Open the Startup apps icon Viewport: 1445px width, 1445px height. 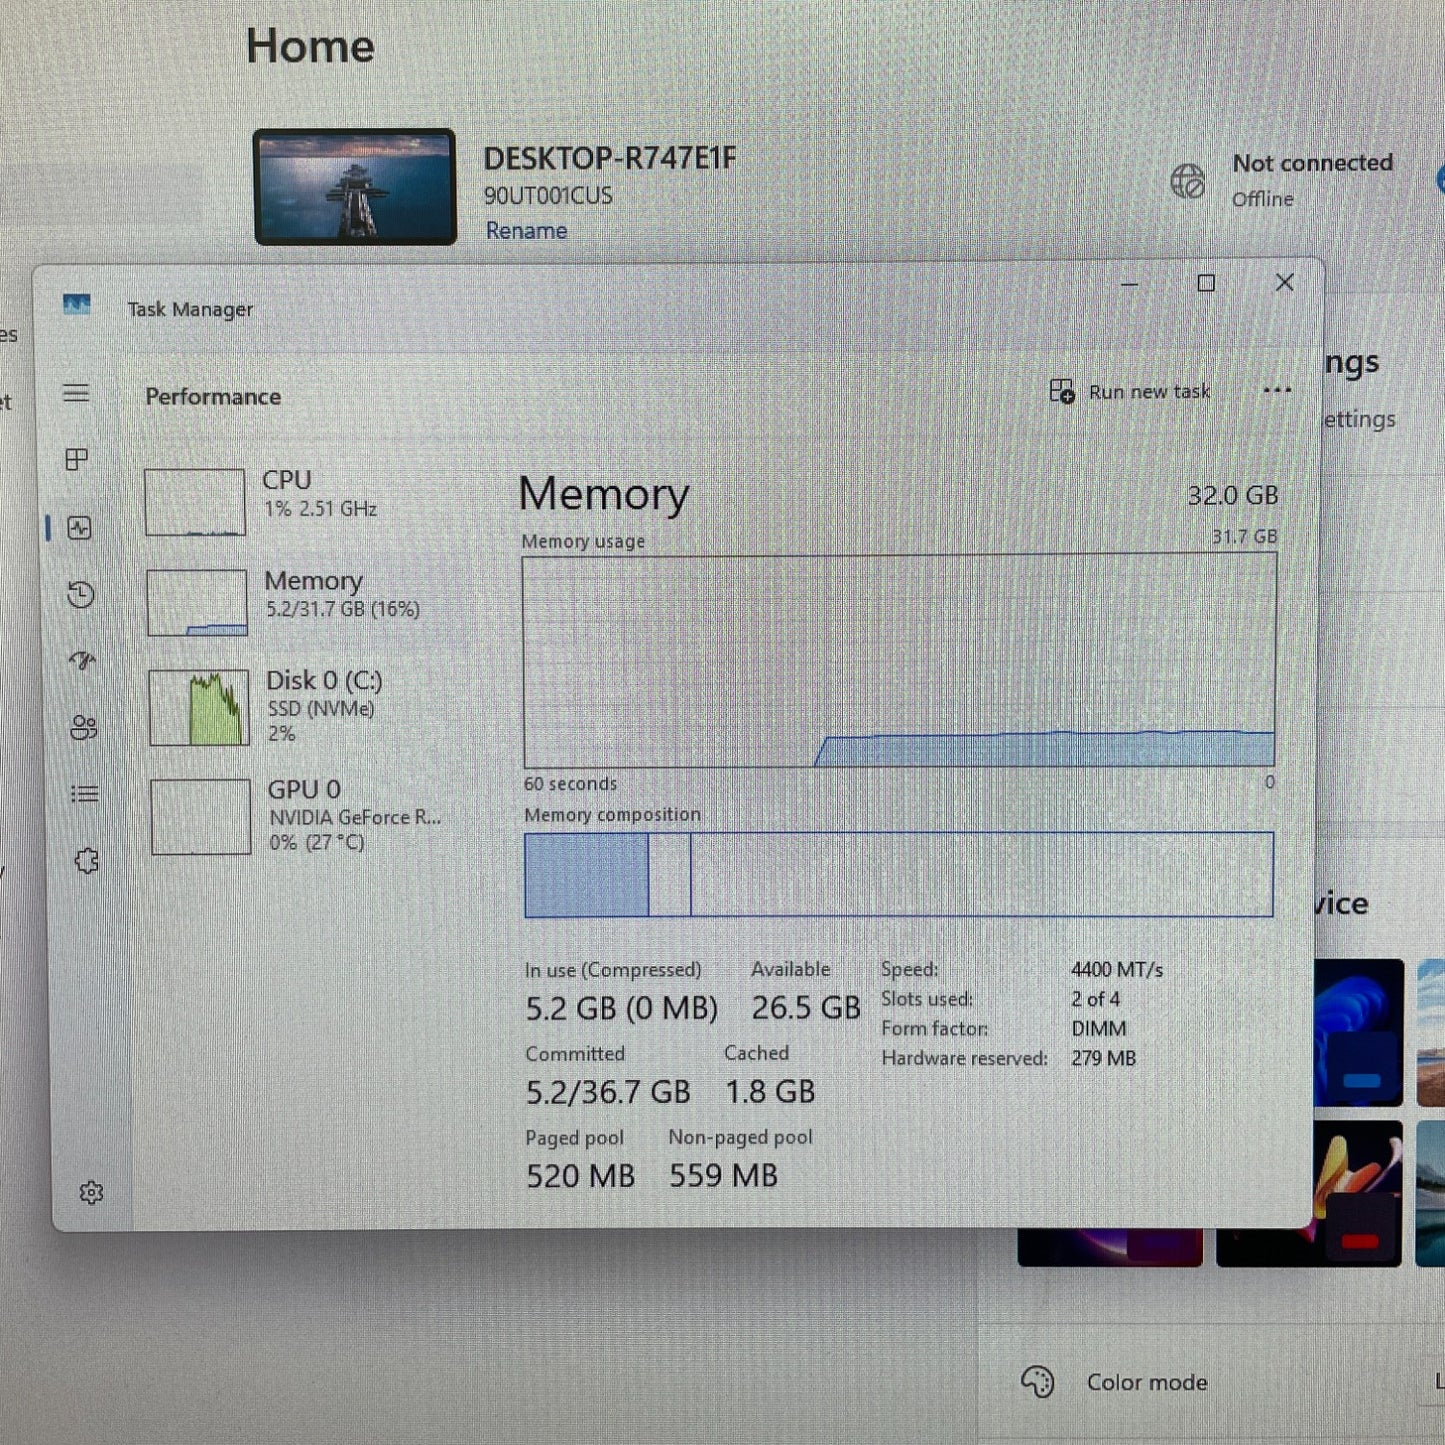pyautogui.click(x=82, y=661)
